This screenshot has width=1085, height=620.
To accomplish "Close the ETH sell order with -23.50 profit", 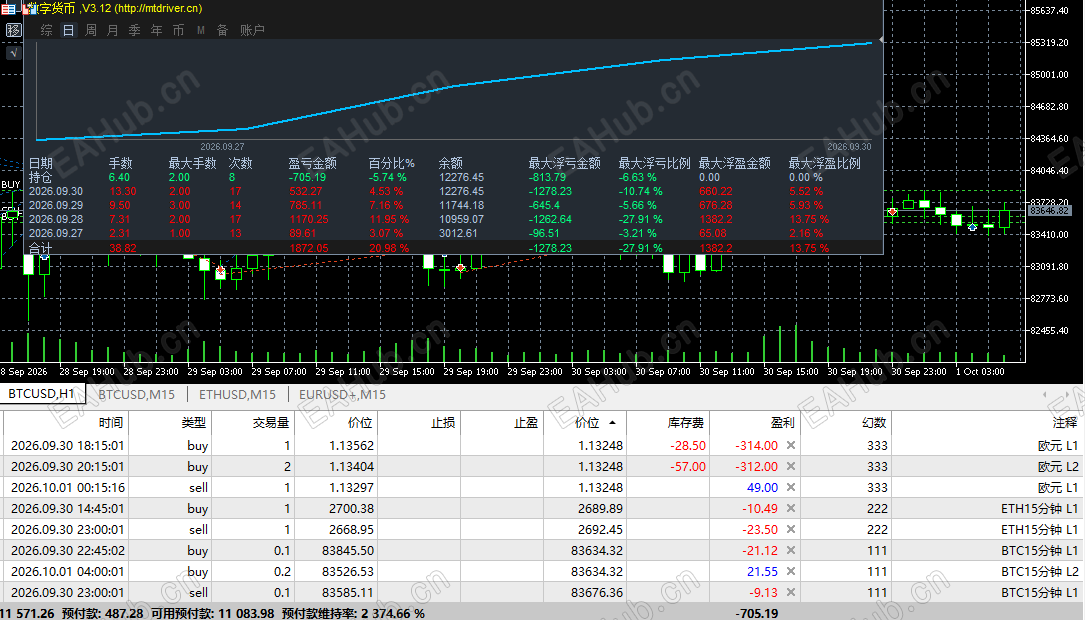I will 791,529.
